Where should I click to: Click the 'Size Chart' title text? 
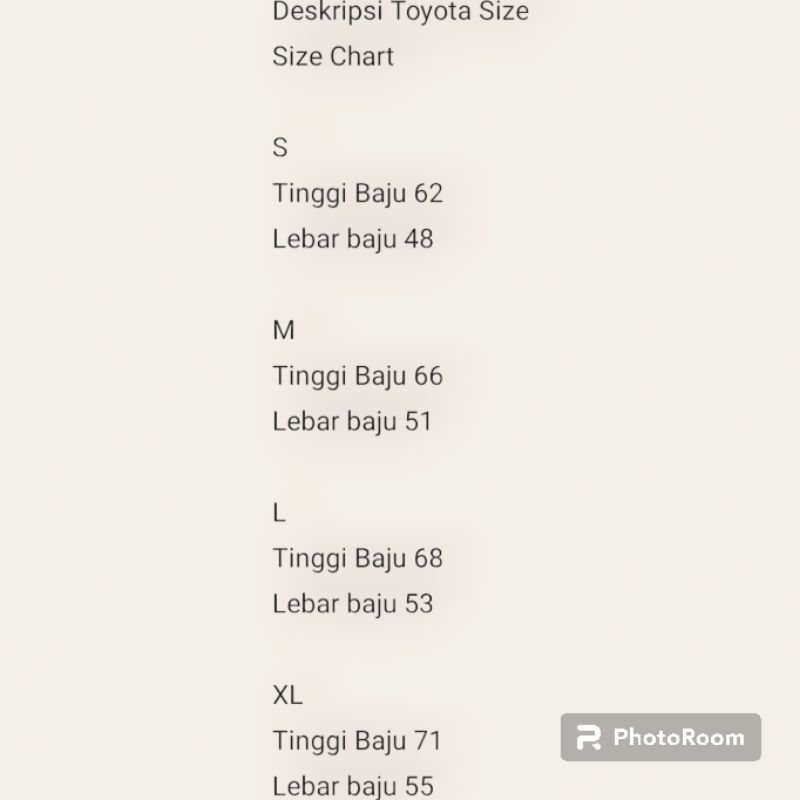click(333, 56)
